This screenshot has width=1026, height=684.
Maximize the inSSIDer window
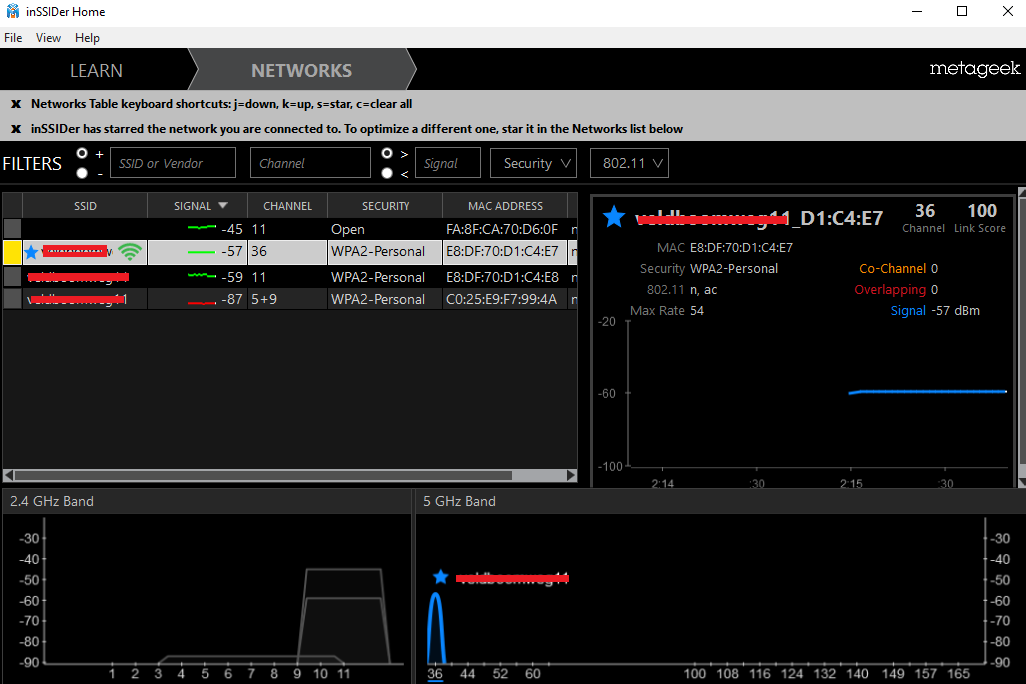point(962,11)
